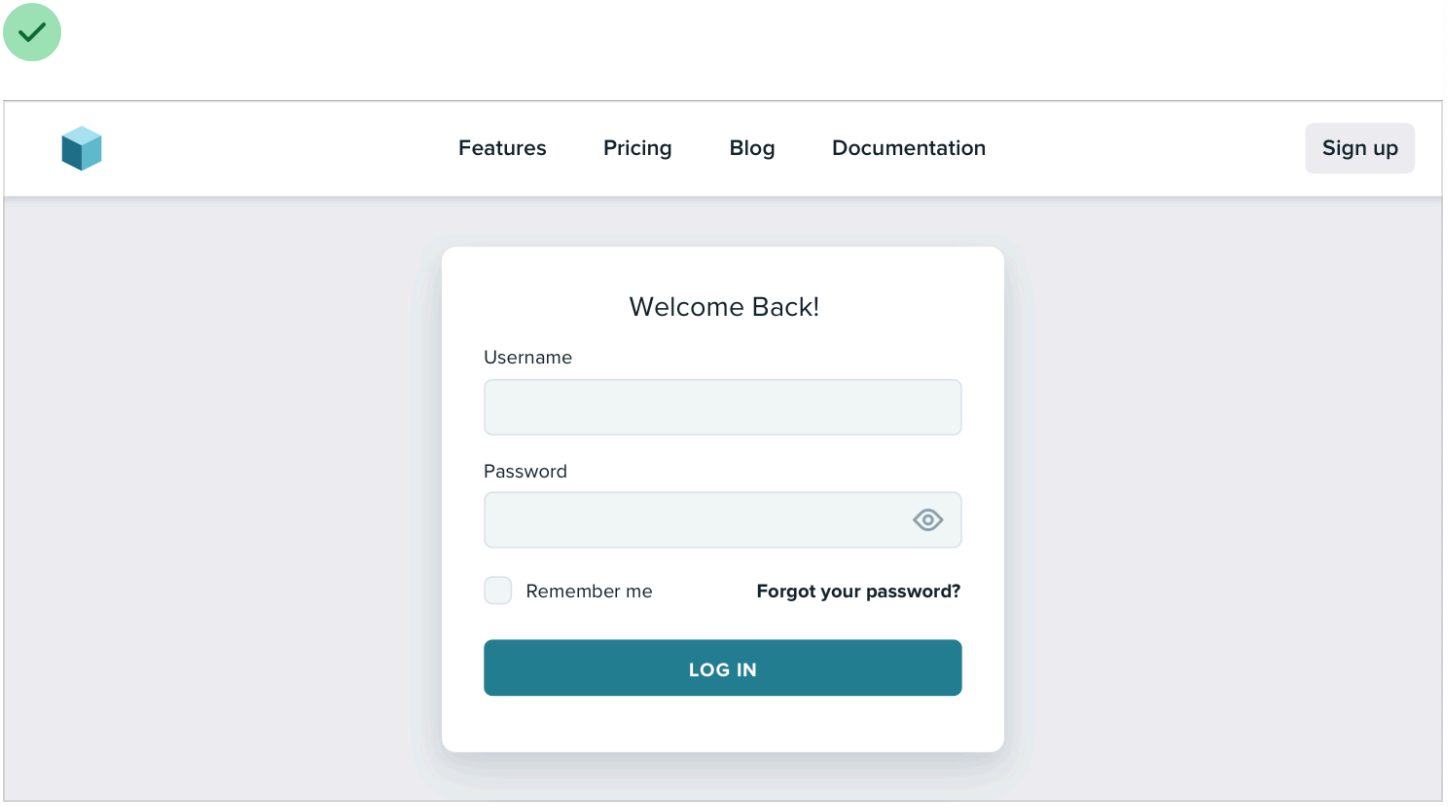Click the Username field label
This screenshot has height=806, width=1448.
(528, 357)
